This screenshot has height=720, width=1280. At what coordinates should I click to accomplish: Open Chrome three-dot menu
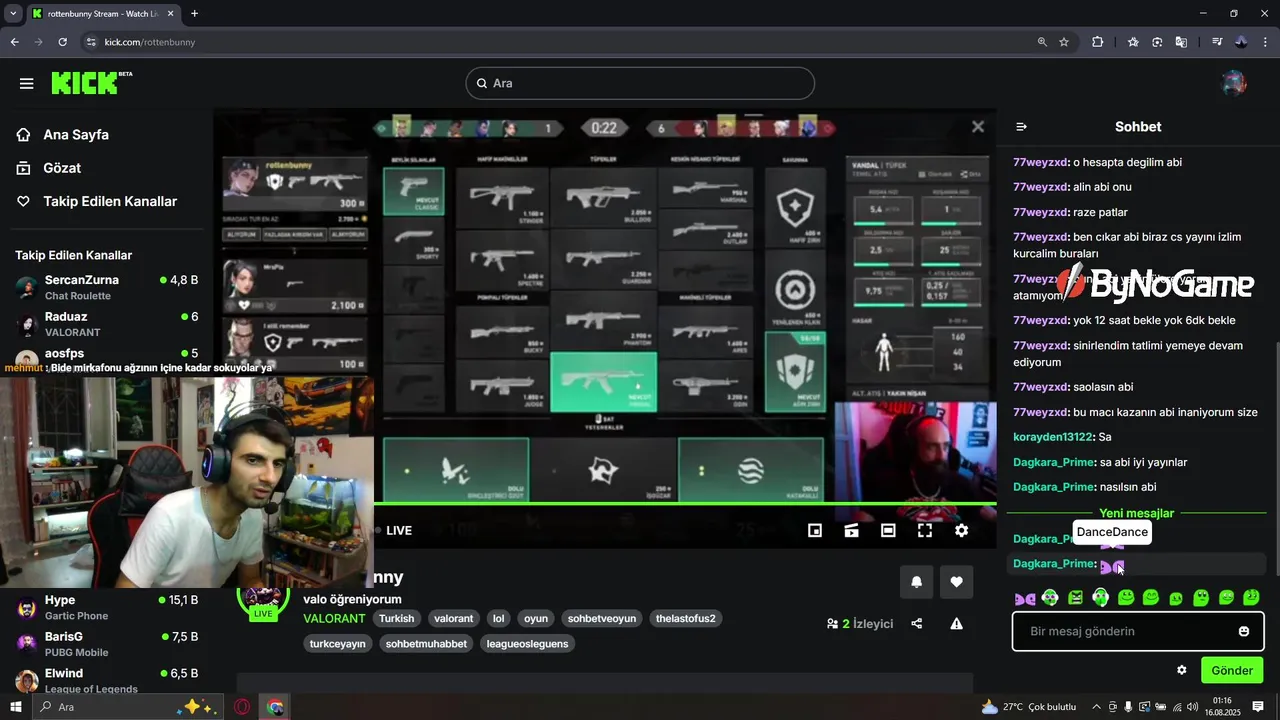click(x=1265, y=42)
